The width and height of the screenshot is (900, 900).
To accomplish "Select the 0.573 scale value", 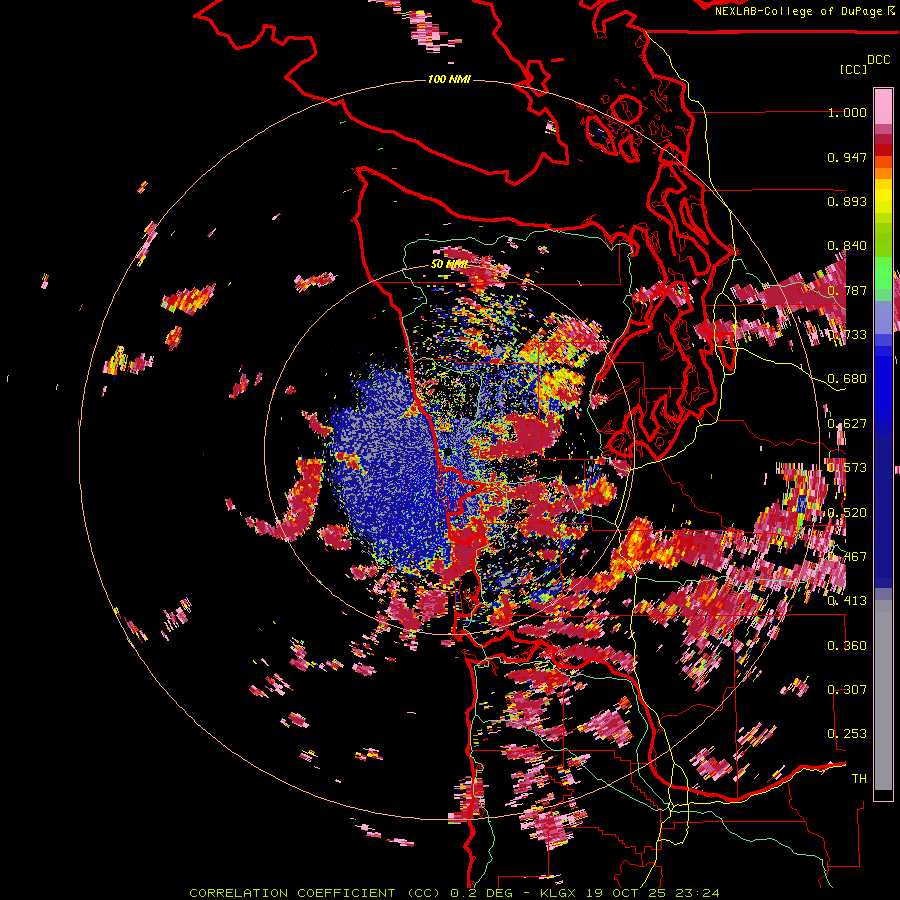I will tap(847, 468).
